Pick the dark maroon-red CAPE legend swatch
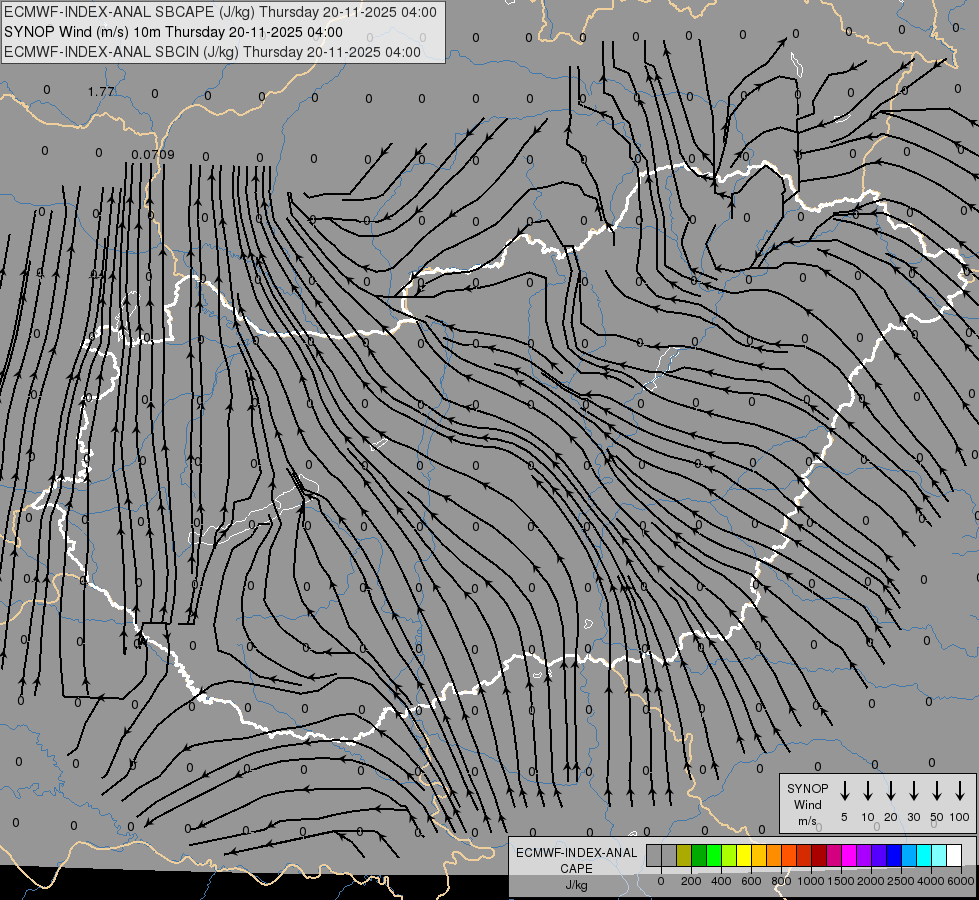 819,855
